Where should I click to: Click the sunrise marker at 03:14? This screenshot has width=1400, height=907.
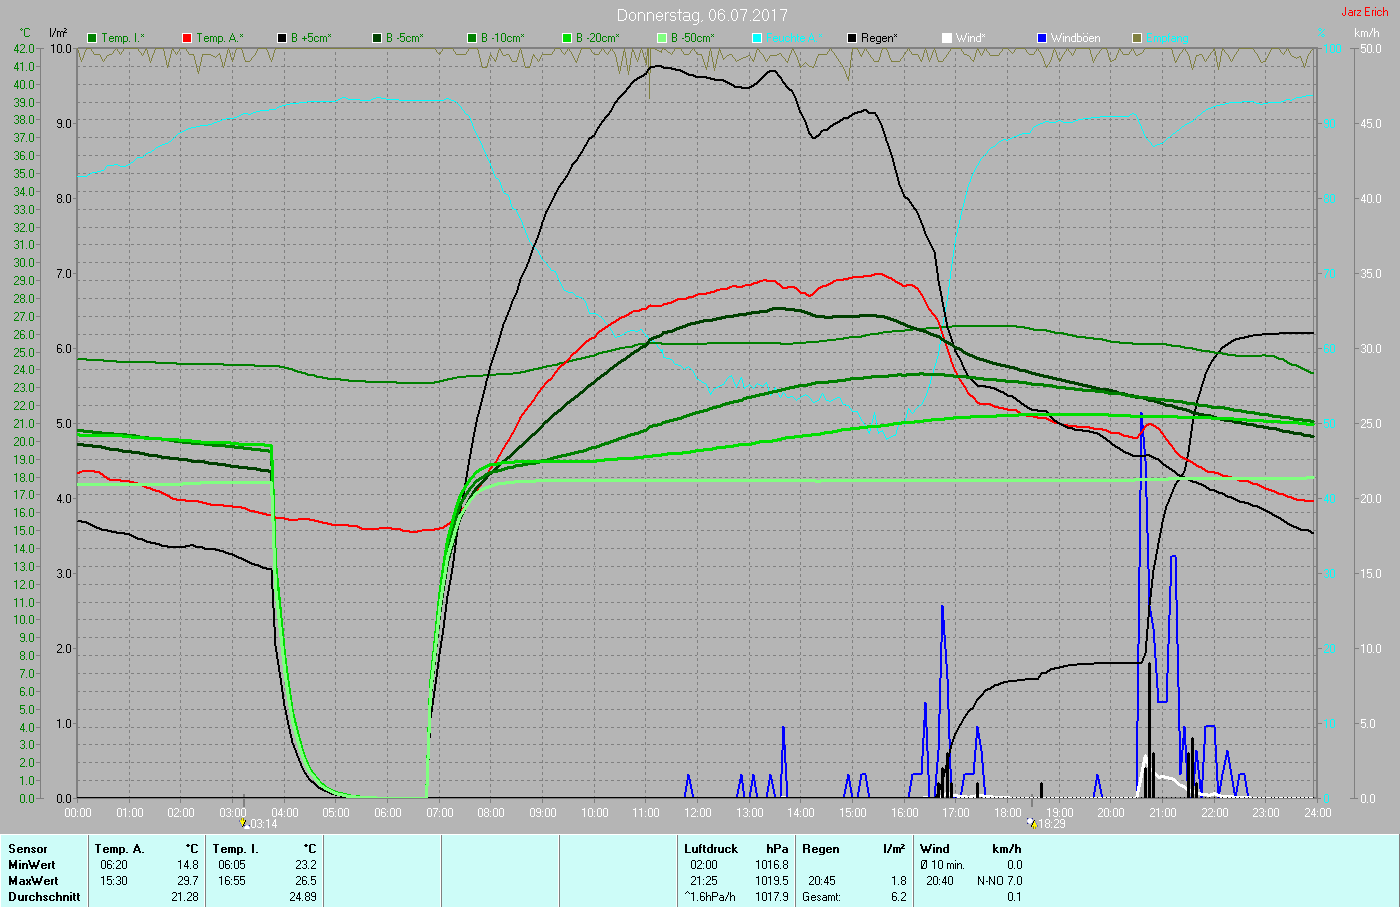(x=244, y=823)
